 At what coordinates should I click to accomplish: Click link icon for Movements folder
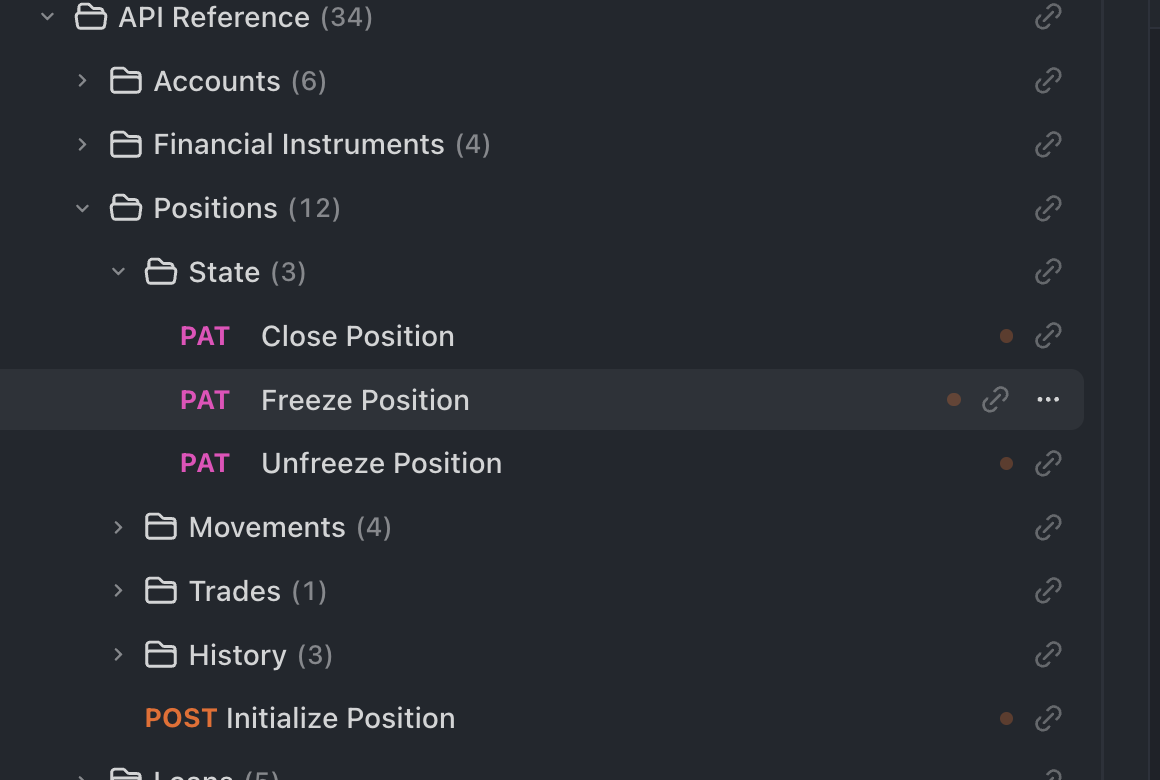pyautogui.click(x=1047, y=527)
